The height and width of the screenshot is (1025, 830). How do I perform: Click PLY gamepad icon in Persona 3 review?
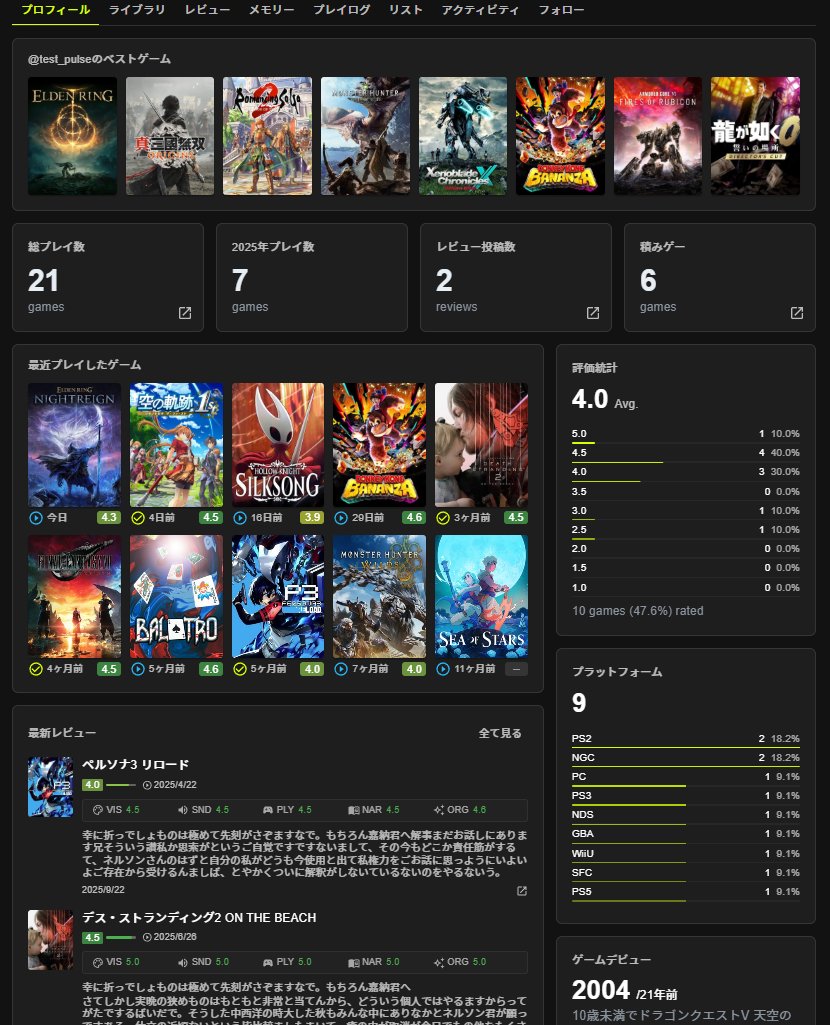(x=268, y=810)
